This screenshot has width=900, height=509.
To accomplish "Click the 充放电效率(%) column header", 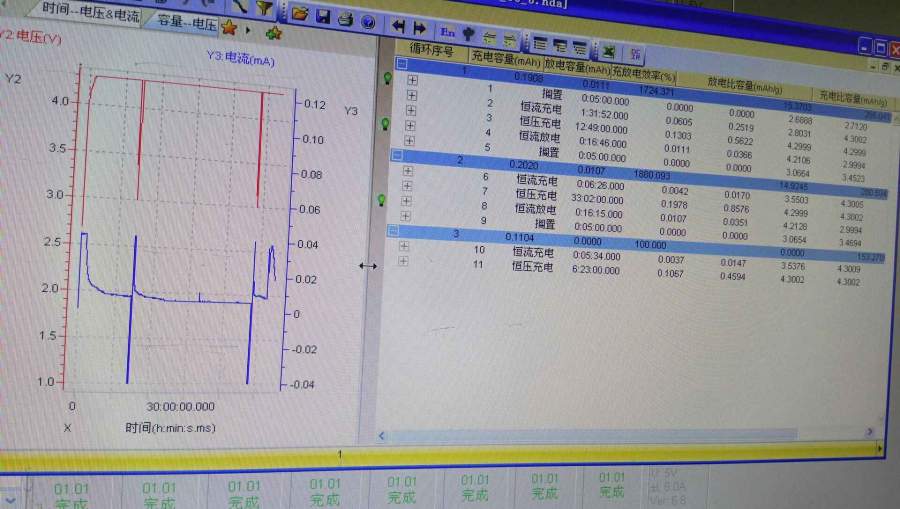I will pos(643,74).
